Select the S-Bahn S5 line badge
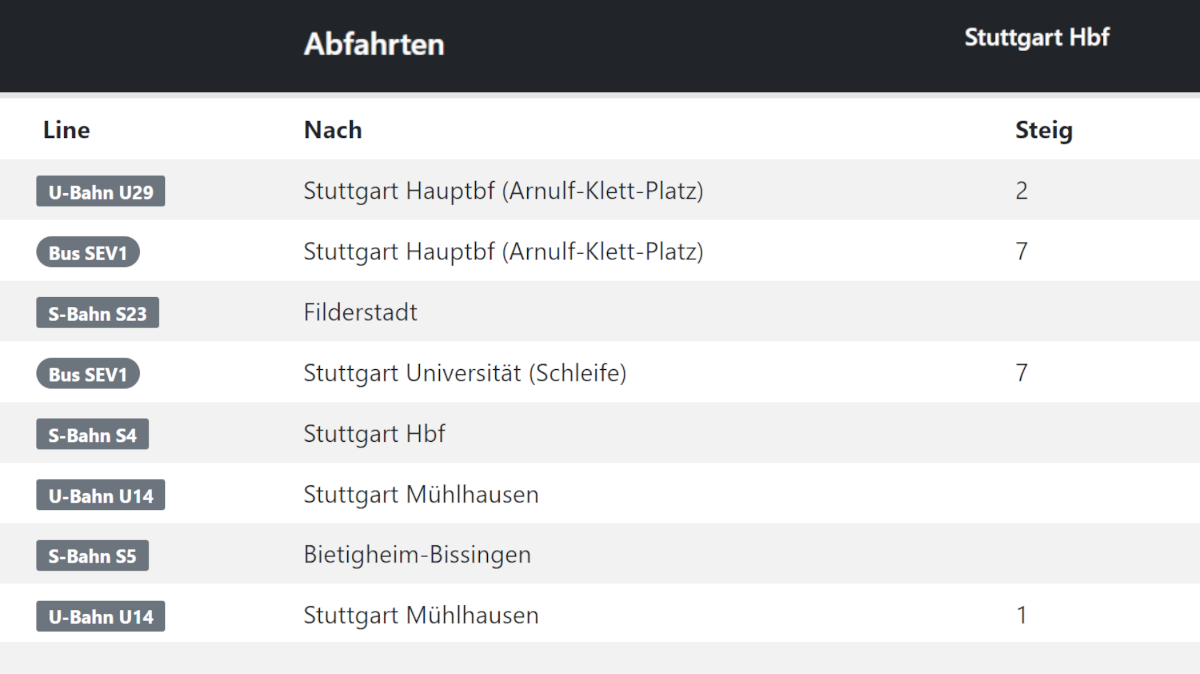Image resolution: width=1200 pixels, height=674 pixels. tap(92, 555)
